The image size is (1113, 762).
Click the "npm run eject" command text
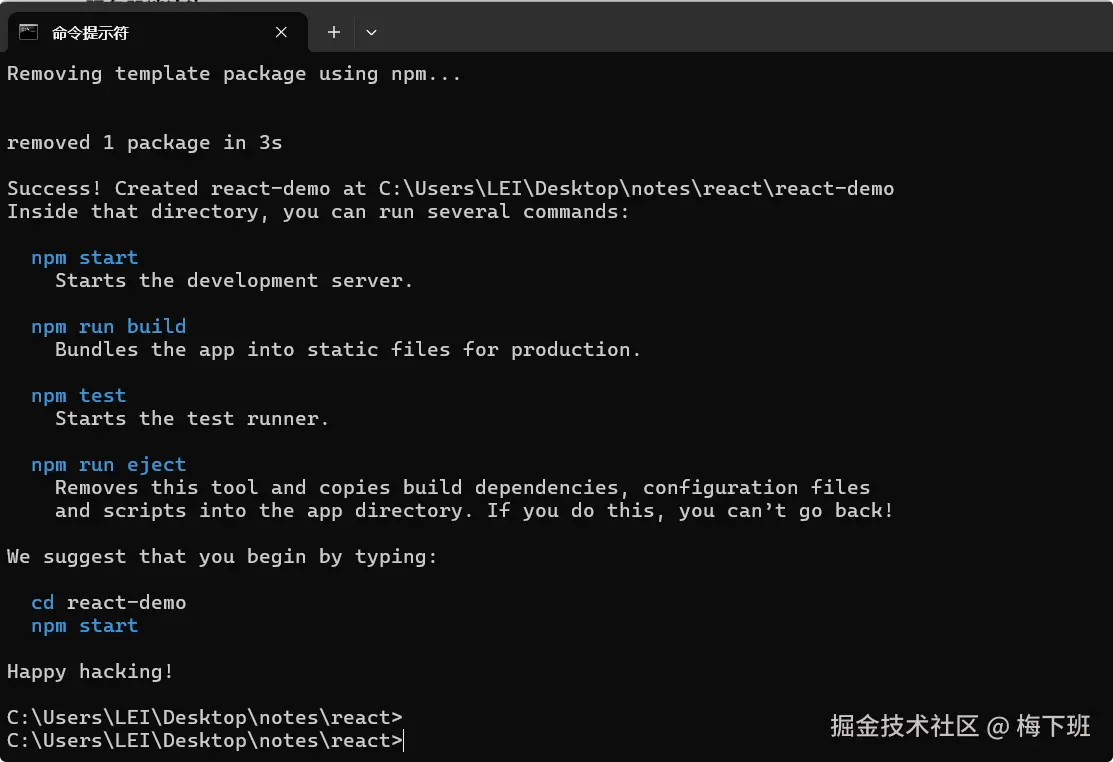coord(108,465)
